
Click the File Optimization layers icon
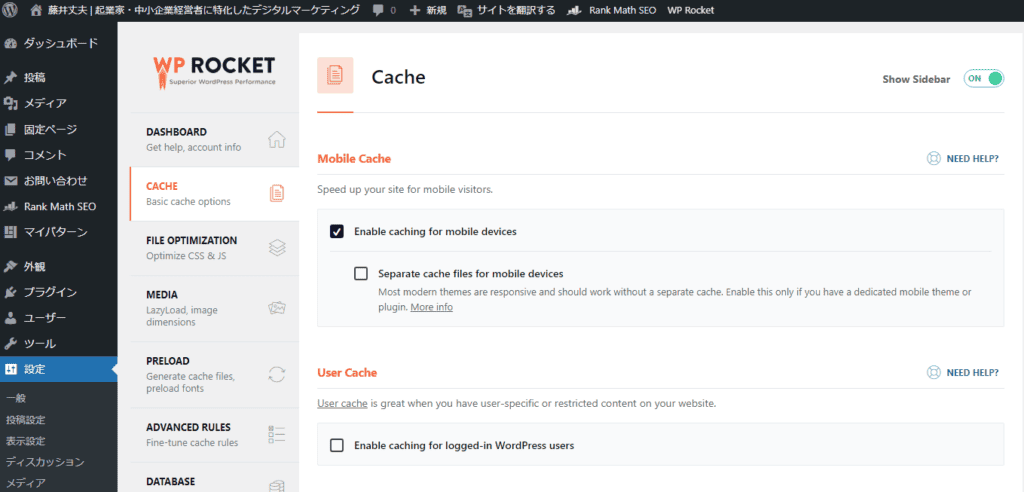coord(277,248)
